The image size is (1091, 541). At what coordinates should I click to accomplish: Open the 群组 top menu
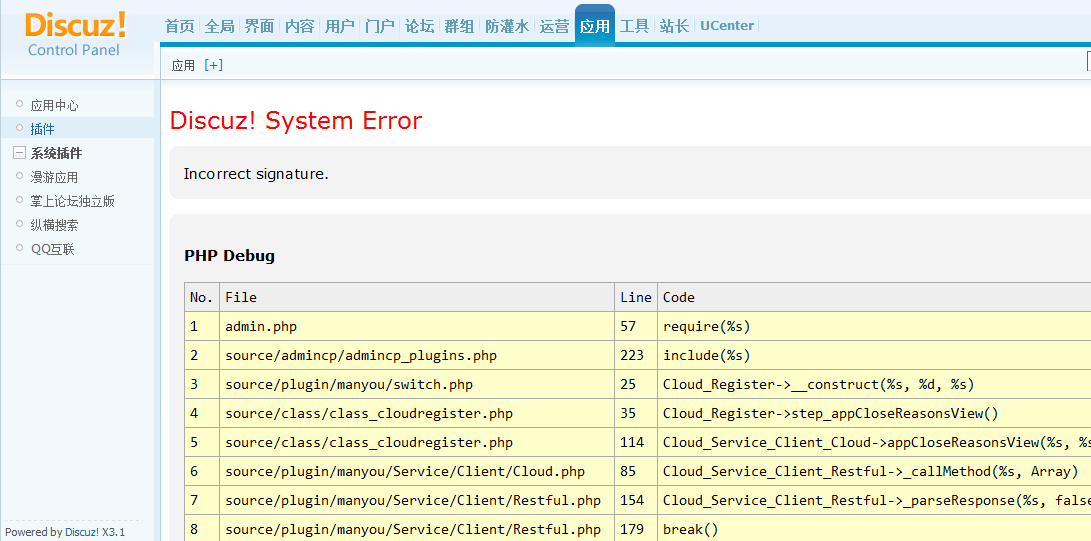460,26
